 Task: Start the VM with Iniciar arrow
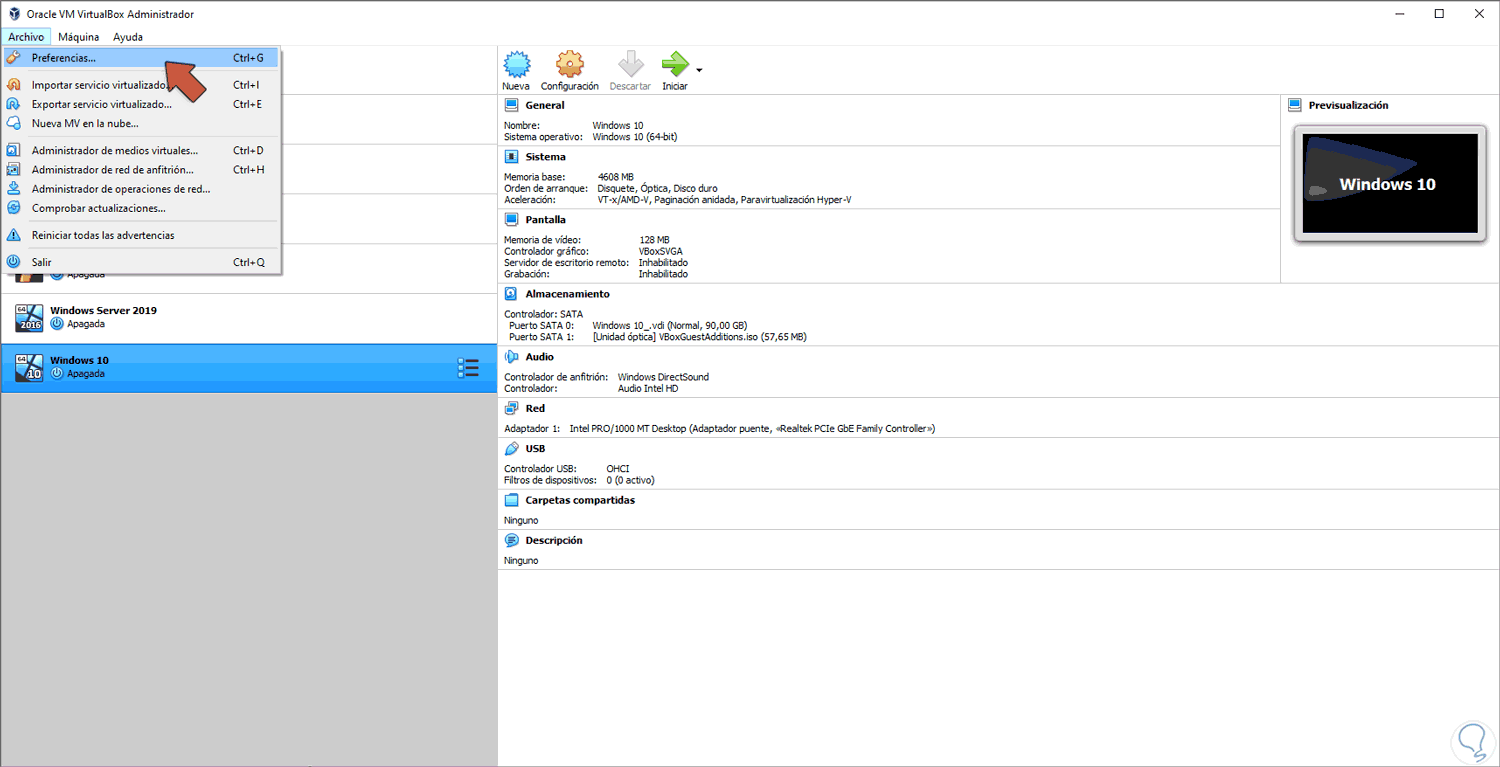point(675,65)
